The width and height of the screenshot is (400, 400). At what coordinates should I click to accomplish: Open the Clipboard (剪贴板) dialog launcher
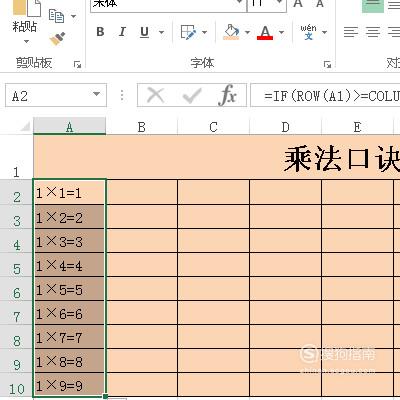coord(77,64)
